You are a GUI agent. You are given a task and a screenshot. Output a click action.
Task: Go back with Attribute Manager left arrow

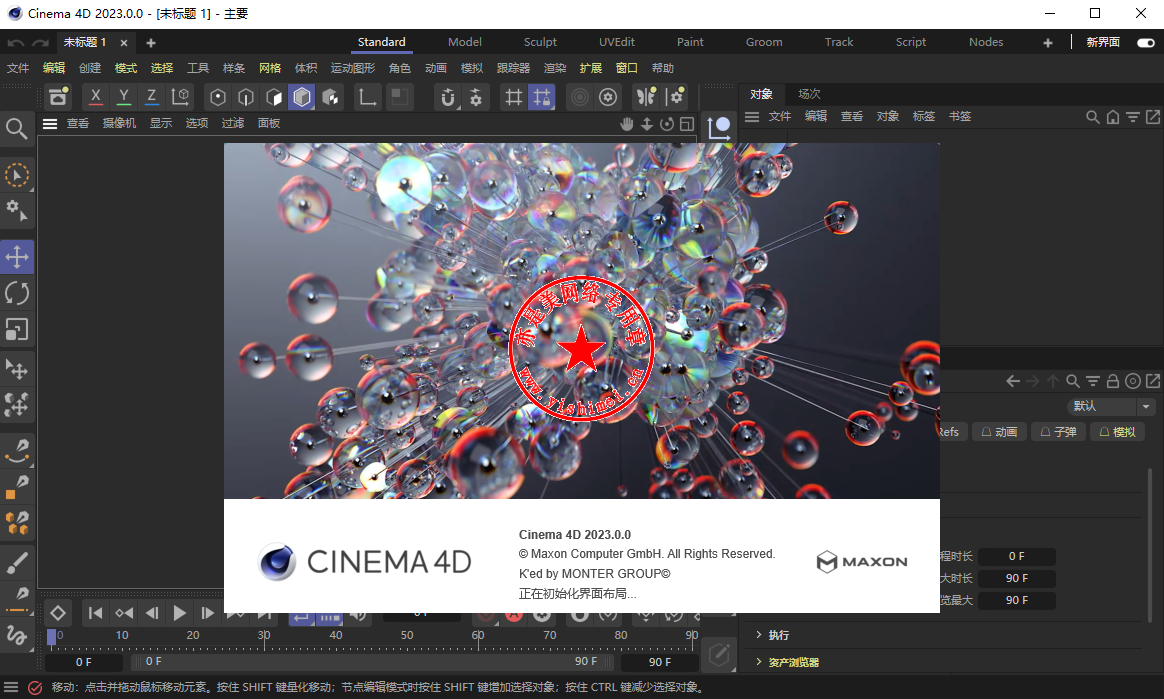pyautogui.click(x=1013, y=381)
